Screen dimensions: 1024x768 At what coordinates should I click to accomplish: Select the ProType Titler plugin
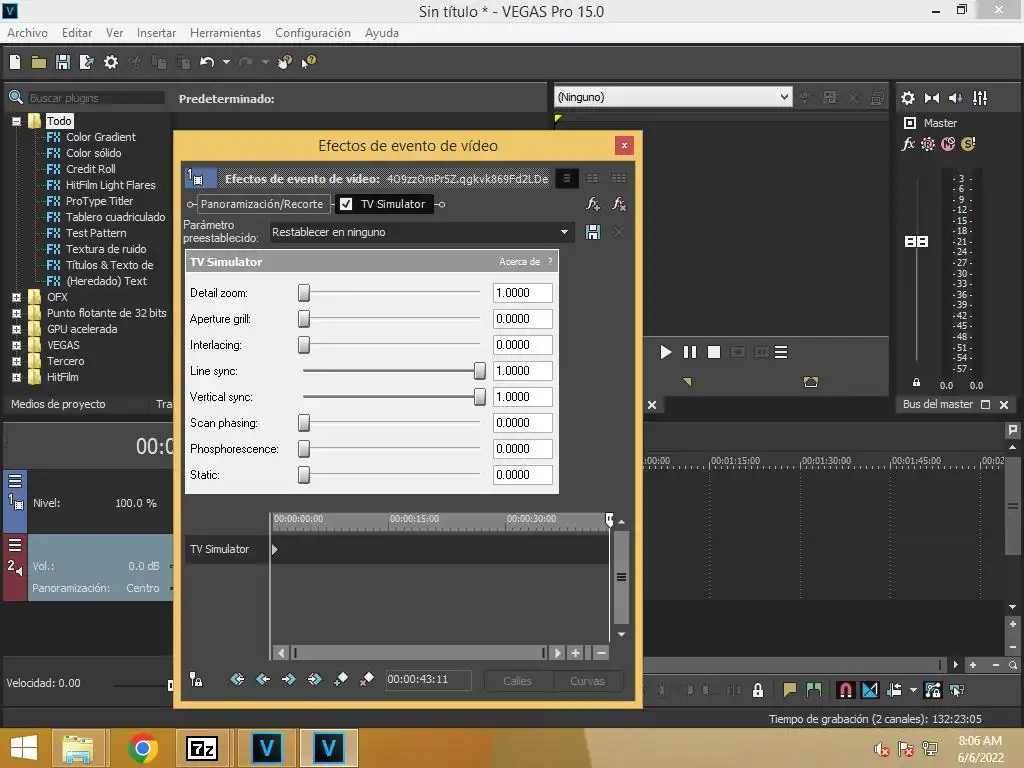click(x=99, y=201)
